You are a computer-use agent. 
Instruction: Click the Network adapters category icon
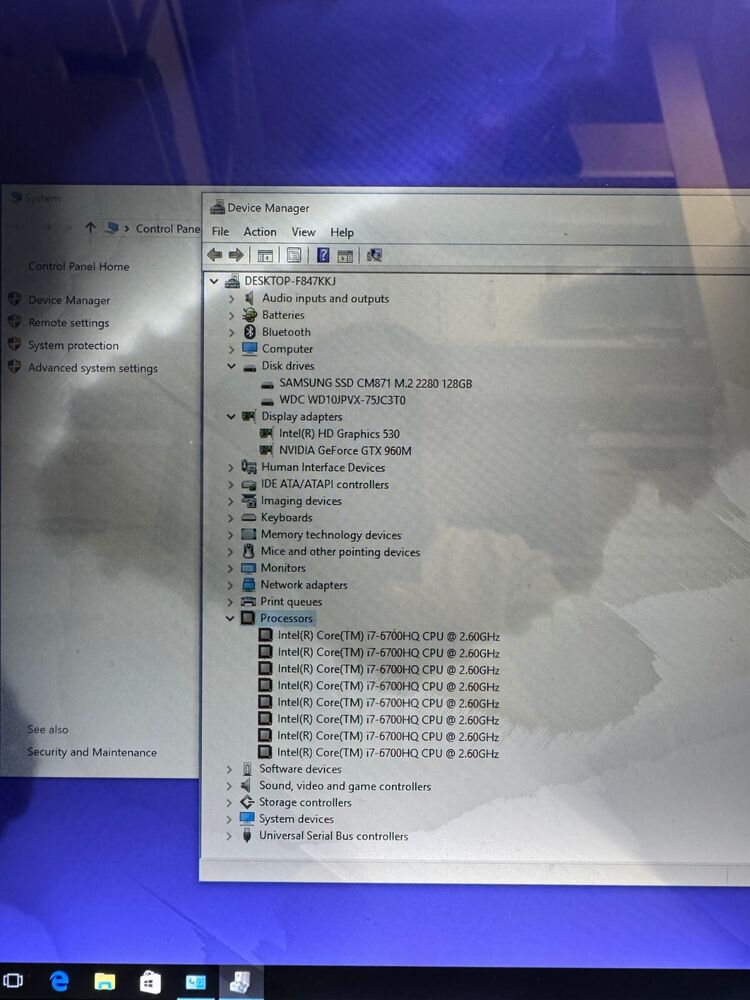point(249,584)
